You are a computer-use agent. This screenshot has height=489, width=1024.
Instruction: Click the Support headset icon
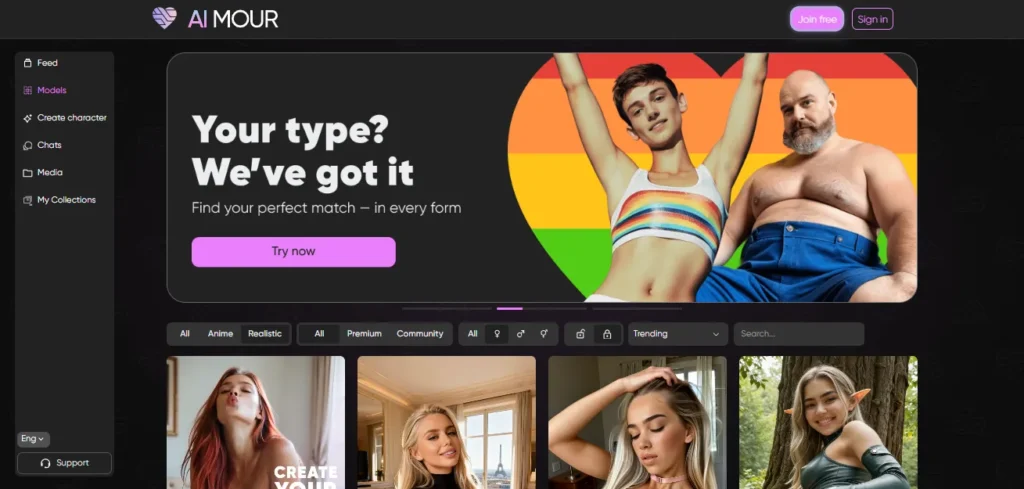(45, 464)
